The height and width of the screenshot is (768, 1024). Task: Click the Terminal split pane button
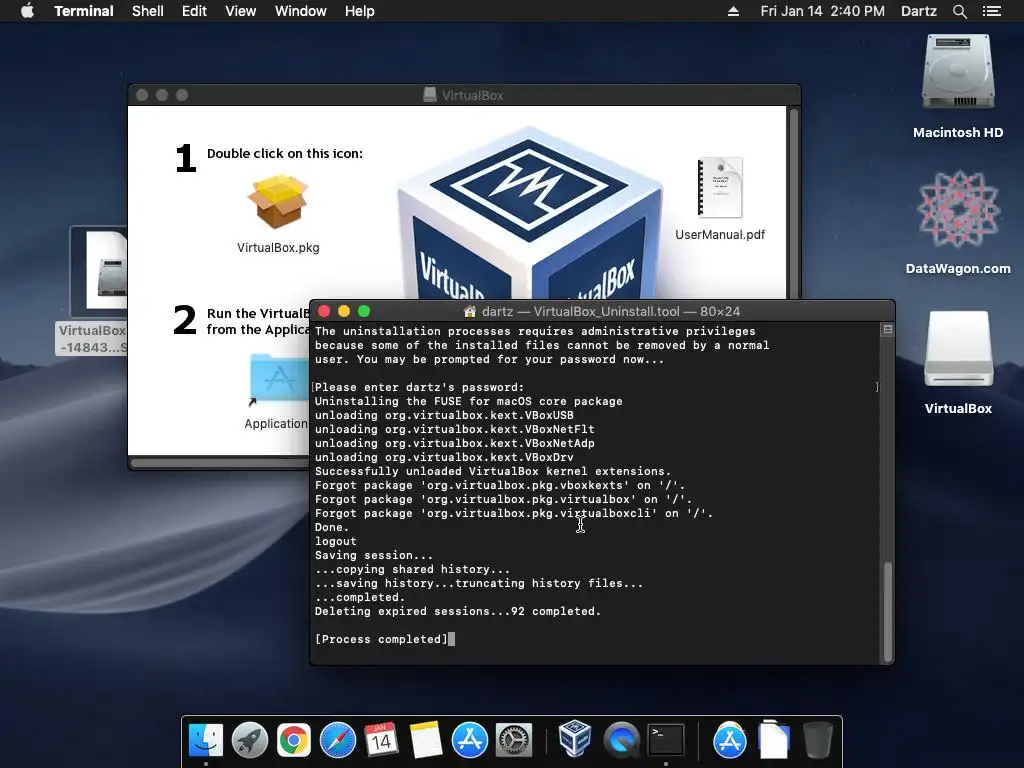(x=888, y=330)
